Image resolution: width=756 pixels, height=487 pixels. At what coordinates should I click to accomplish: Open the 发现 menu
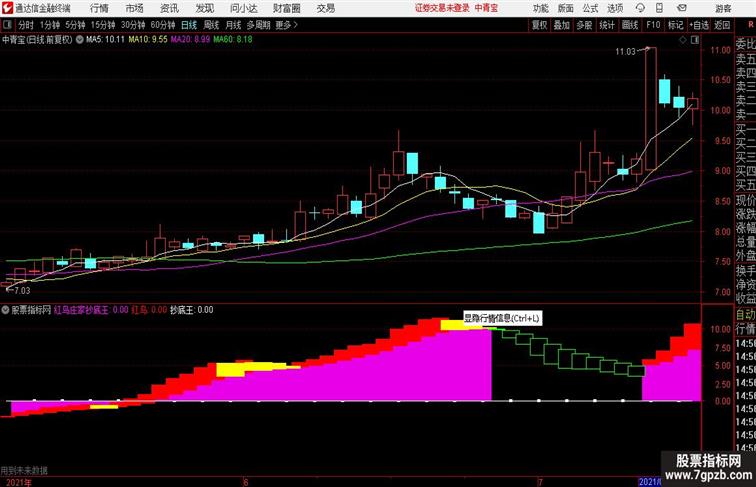[204, 8]
